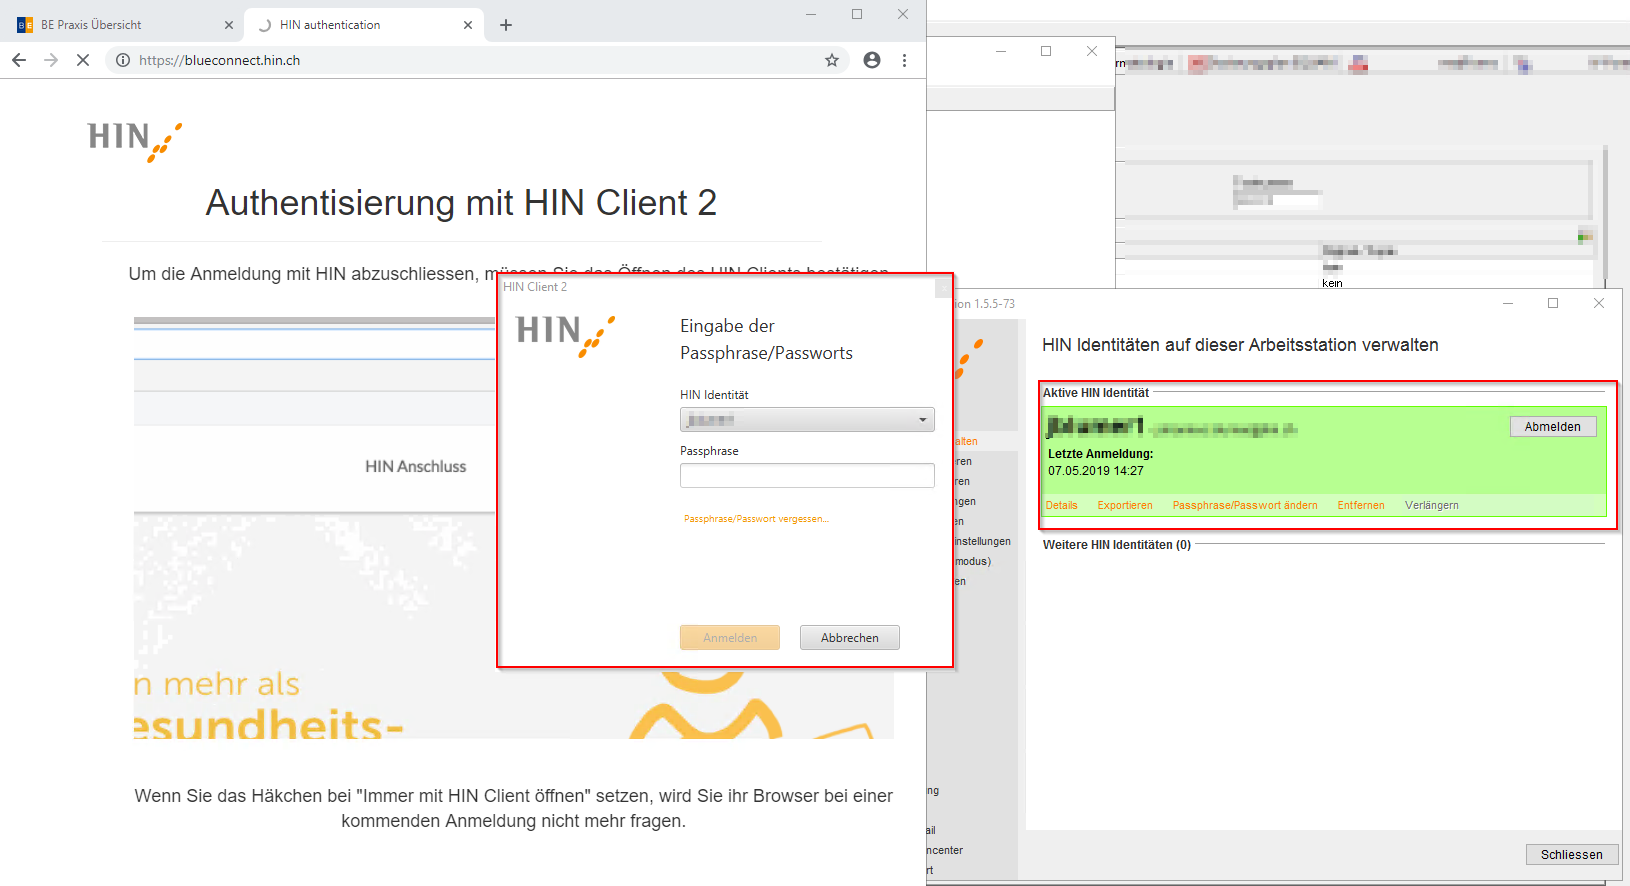Click Passphrase/Passwort ändern link
This screenshot has height=886, width=1630.
[x=1244, y=506]
